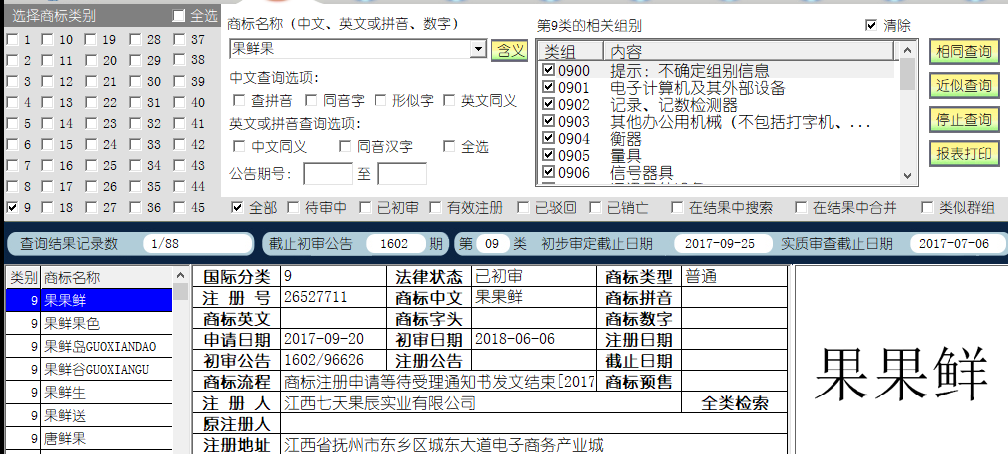
Task: Select result row 唐鲜果
Action: click(89, 439)
